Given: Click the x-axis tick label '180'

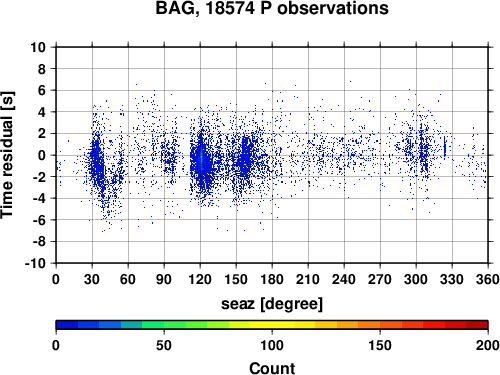Looking at the screenshot, I should (x=272, y=279).
